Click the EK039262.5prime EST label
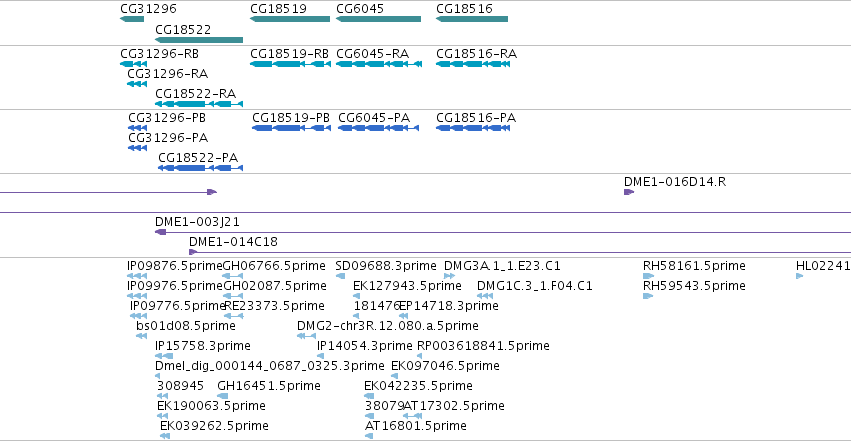The height and width of the screenshot is (441, 851). tap(214, 426)
